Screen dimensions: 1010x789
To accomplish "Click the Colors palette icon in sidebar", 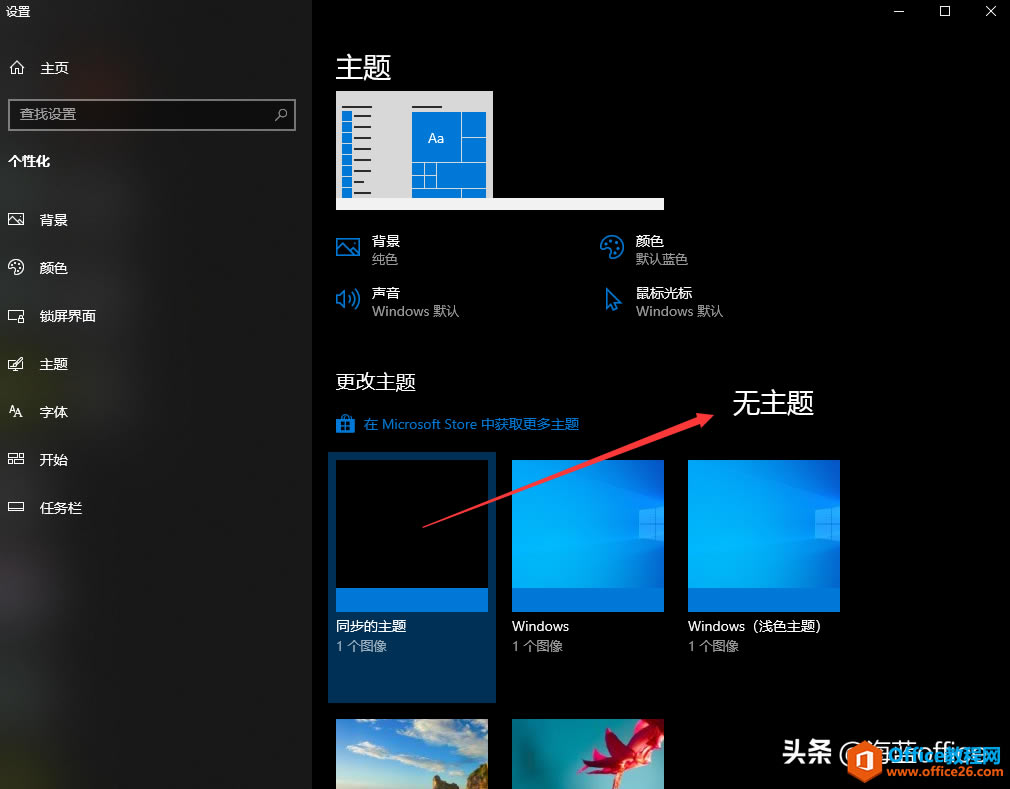I will coord(16,267).
